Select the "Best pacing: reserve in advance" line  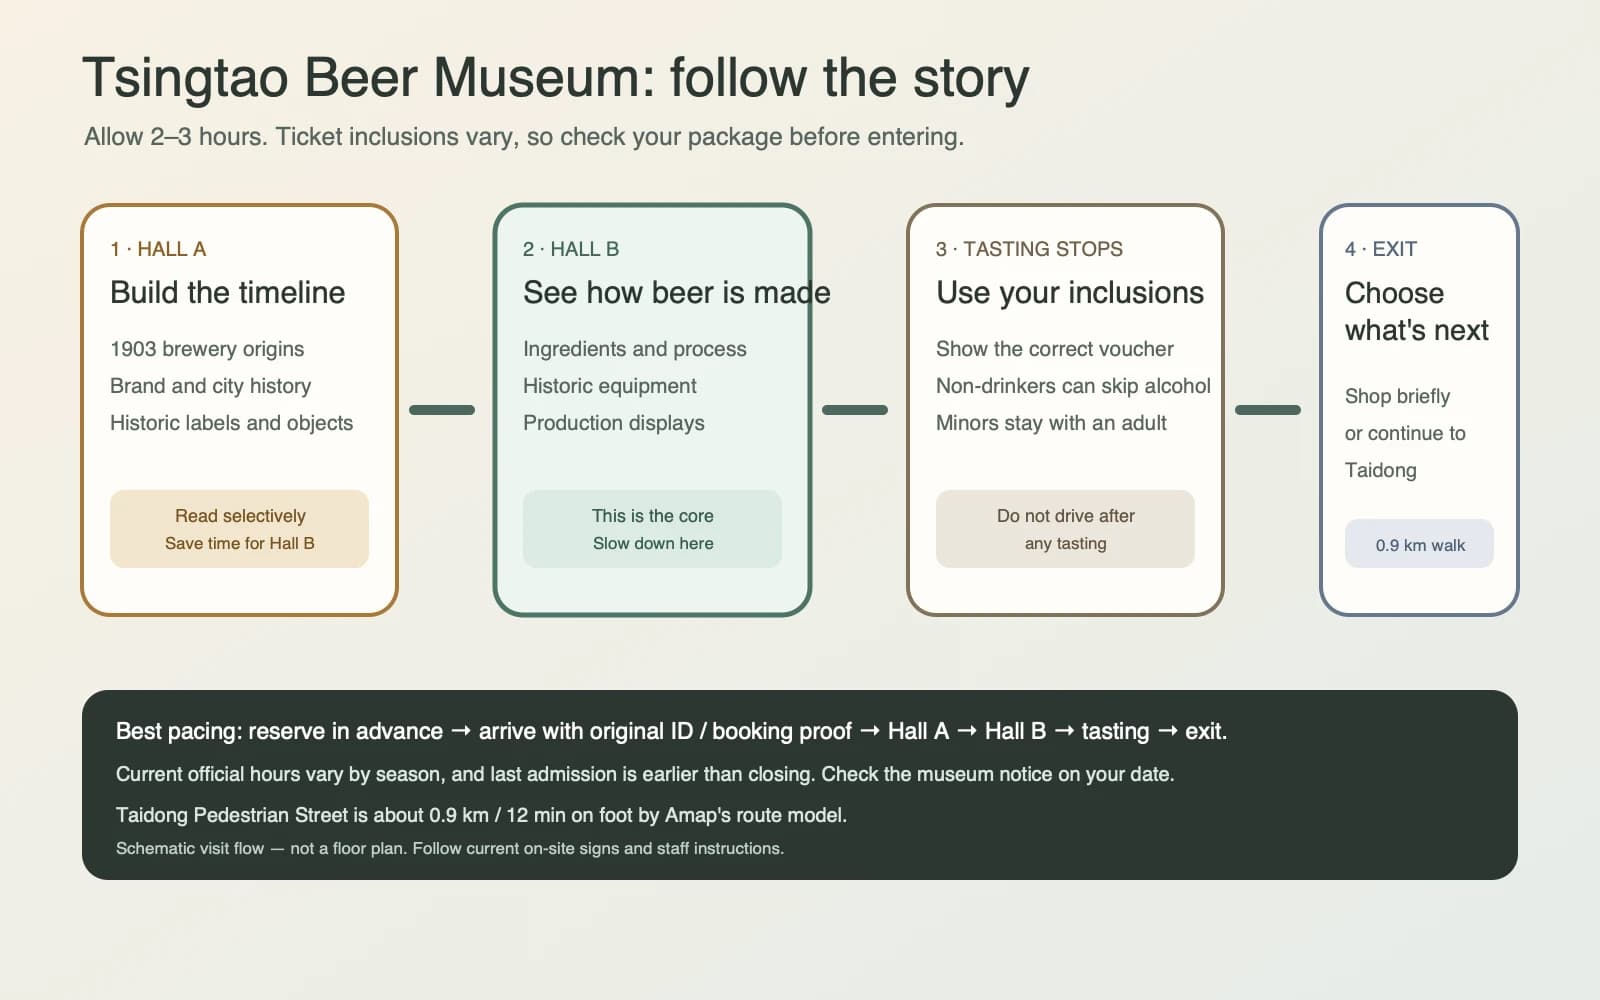pyautogui.click(x=672, y=731)
